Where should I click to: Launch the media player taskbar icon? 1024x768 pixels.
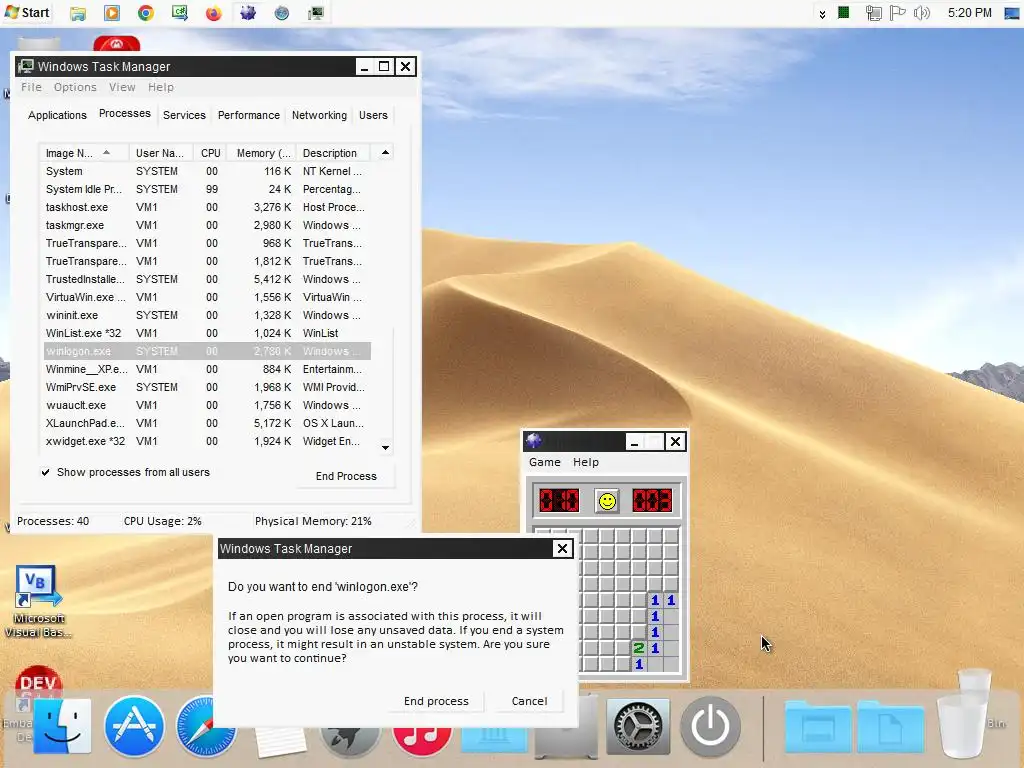pos(112,13)
